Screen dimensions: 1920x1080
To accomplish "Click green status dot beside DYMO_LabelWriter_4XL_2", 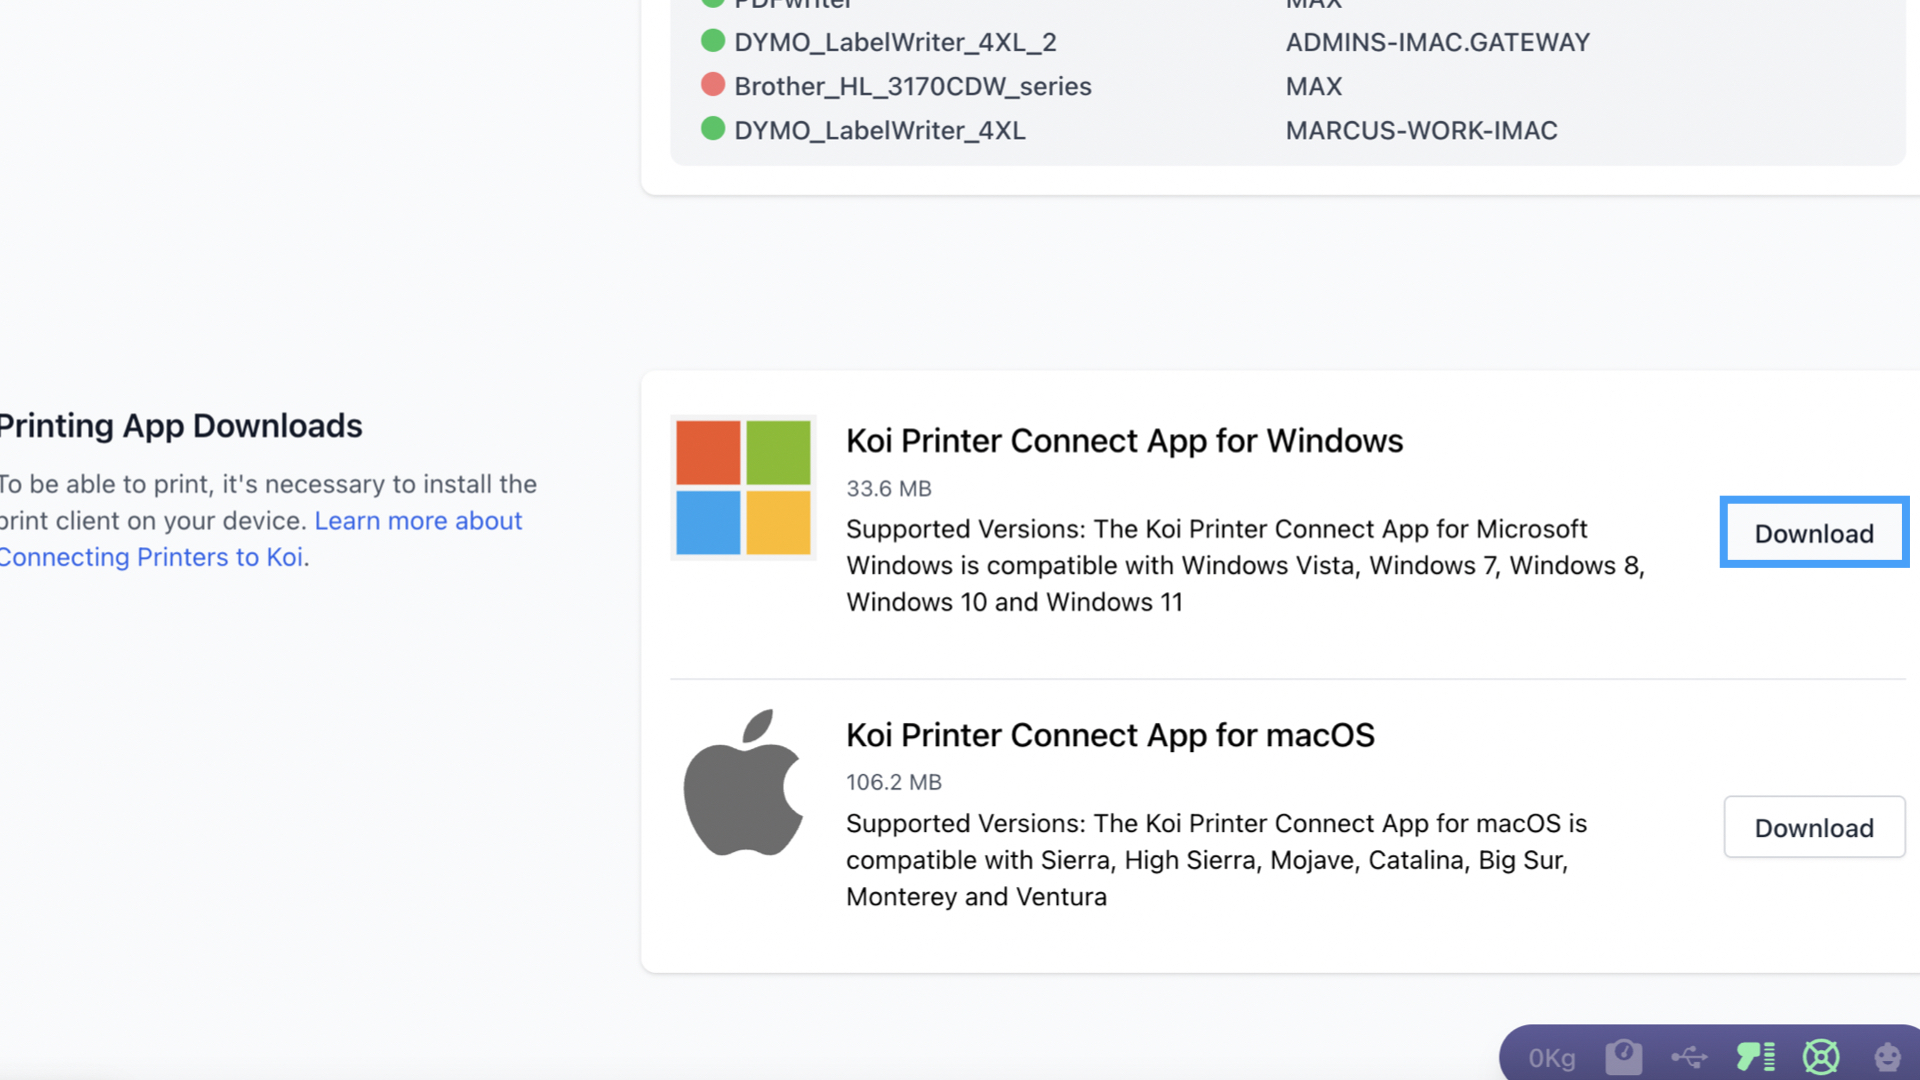I will click(713, 41).
